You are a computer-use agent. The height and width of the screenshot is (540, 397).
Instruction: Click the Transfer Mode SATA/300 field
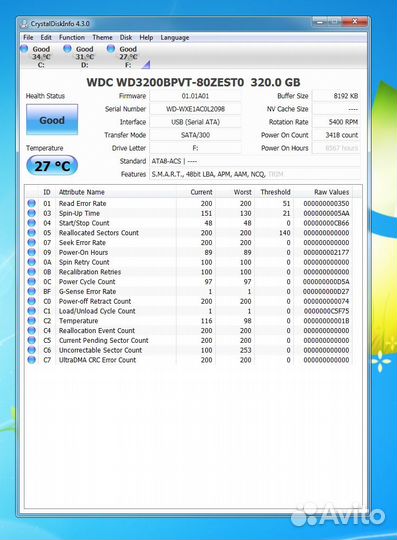coord(195,135)
